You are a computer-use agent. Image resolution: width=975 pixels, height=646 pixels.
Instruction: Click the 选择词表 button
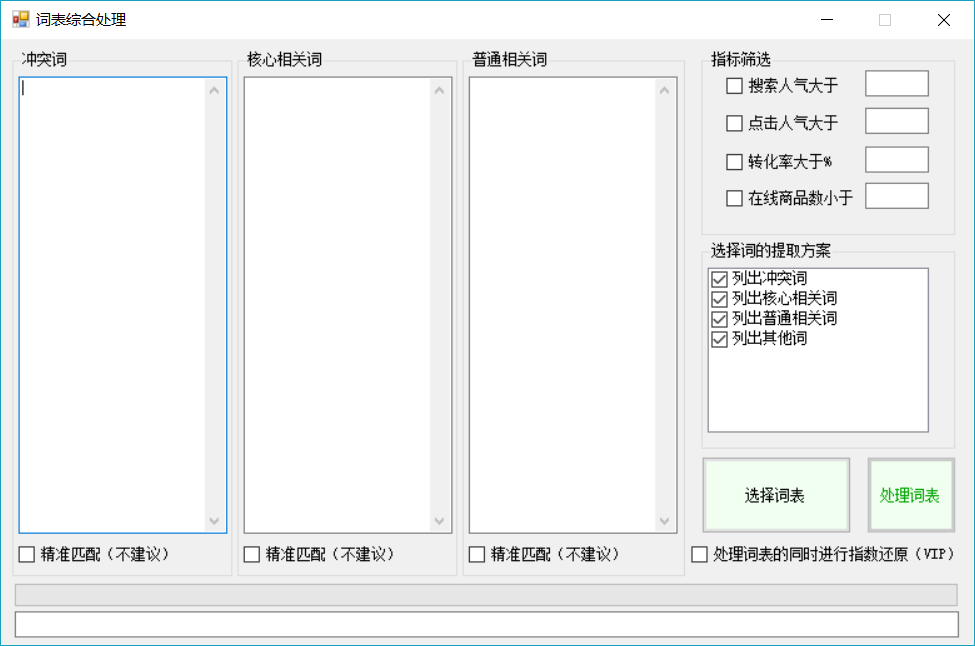click(x=776, y=495)
